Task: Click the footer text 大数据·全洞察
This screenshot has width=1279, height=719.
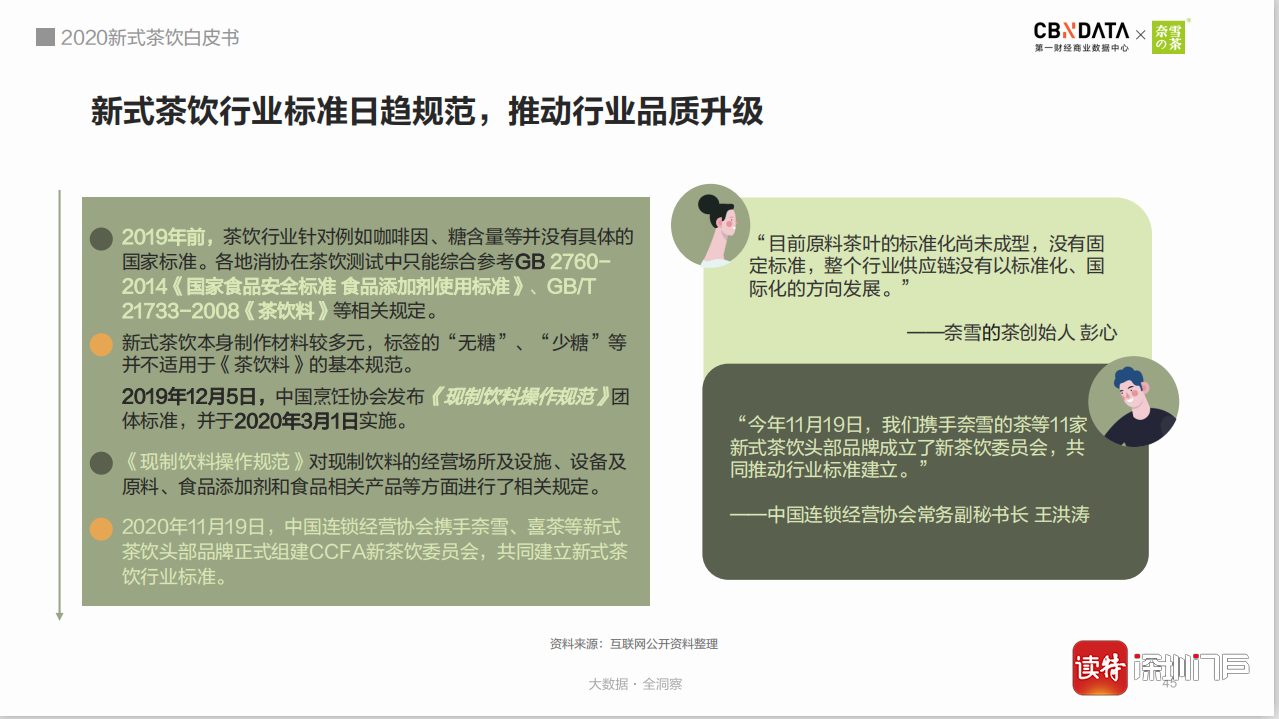Action: (635, 684)
